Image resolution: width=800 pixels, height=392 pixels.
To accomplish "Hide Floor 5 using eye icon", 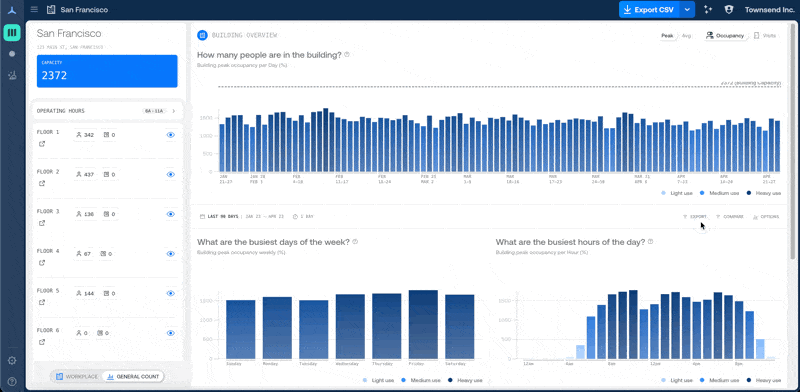I will pos(171,293).
